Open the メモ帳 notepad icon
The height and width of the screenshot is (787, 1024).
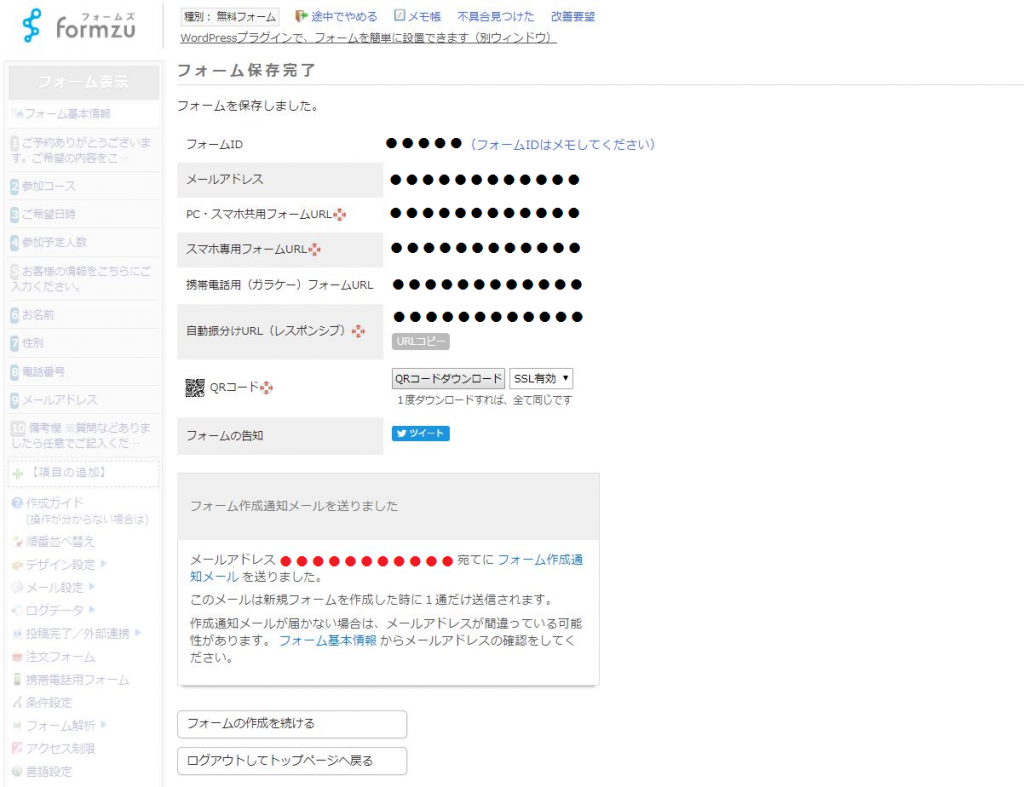(400, 17)
